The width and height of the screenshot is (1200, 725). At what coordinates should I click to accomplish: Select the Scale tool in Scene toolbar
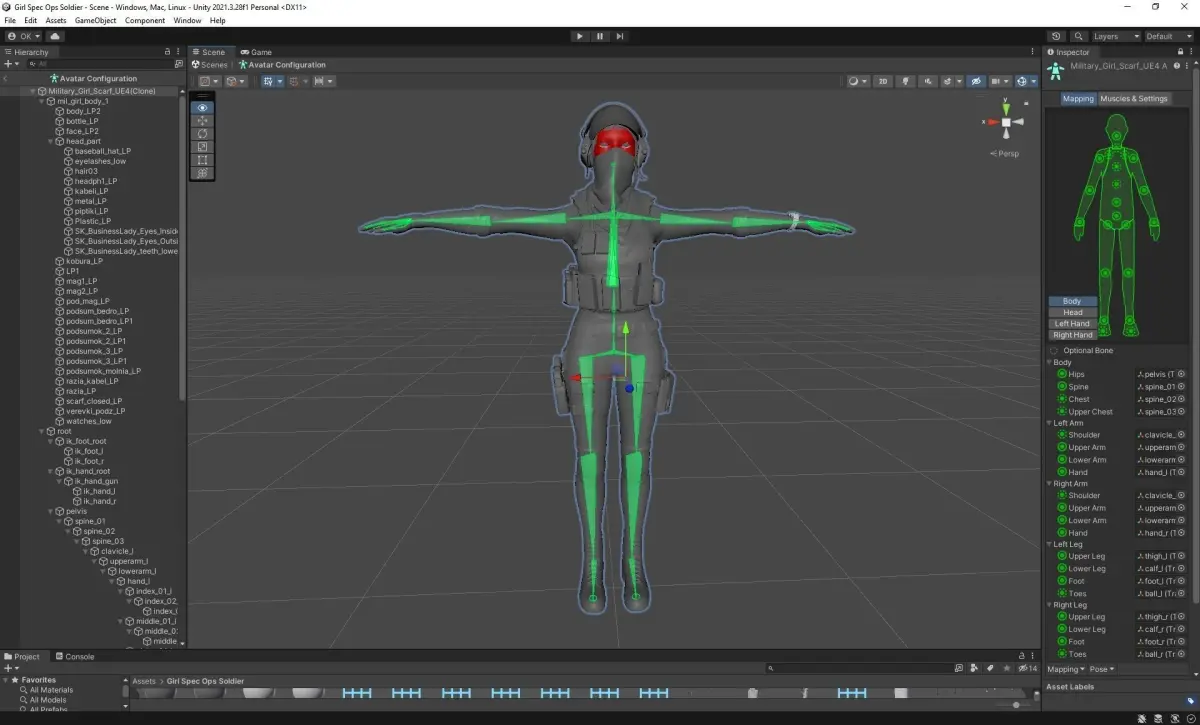[203, 146]
